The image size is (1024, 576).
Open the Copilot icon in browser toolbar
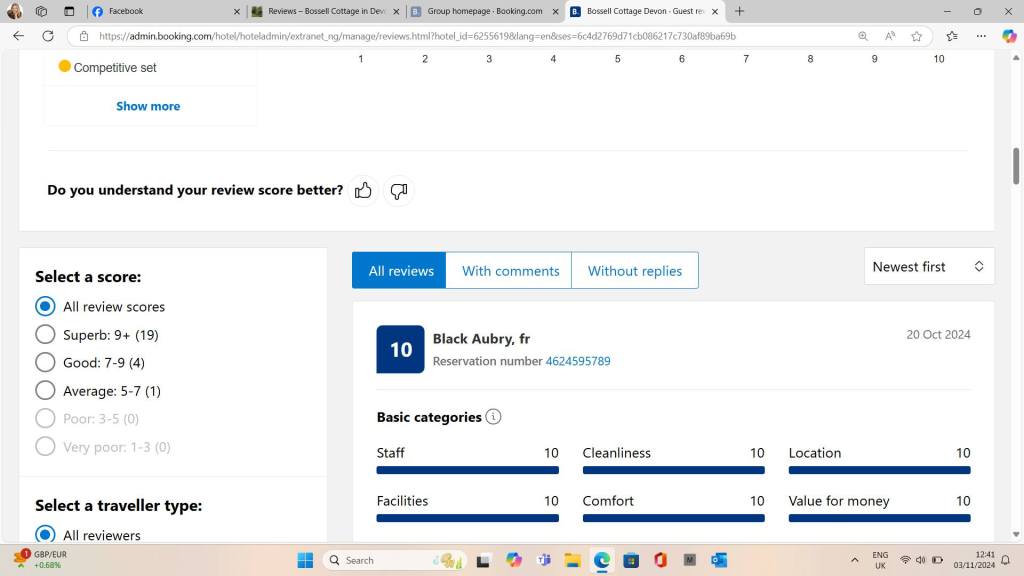coord(1009,36)
